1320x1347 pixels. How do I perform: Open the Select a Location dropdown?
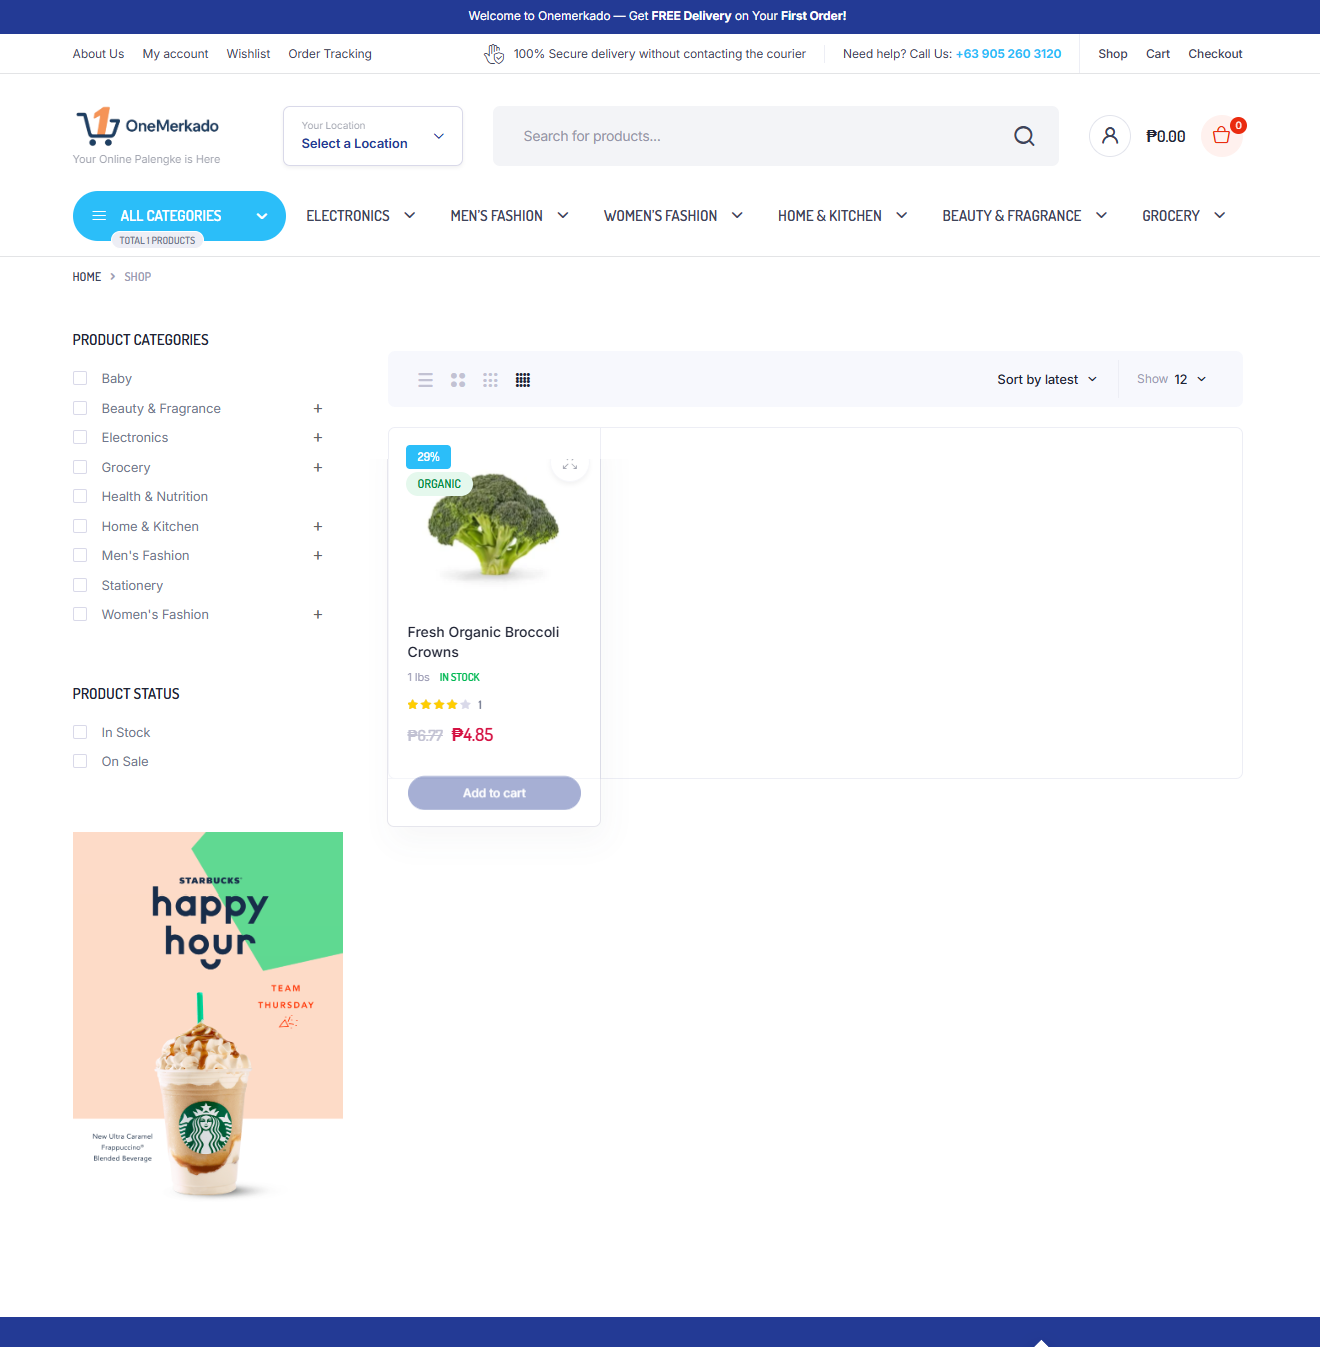(x=372, y=136)
